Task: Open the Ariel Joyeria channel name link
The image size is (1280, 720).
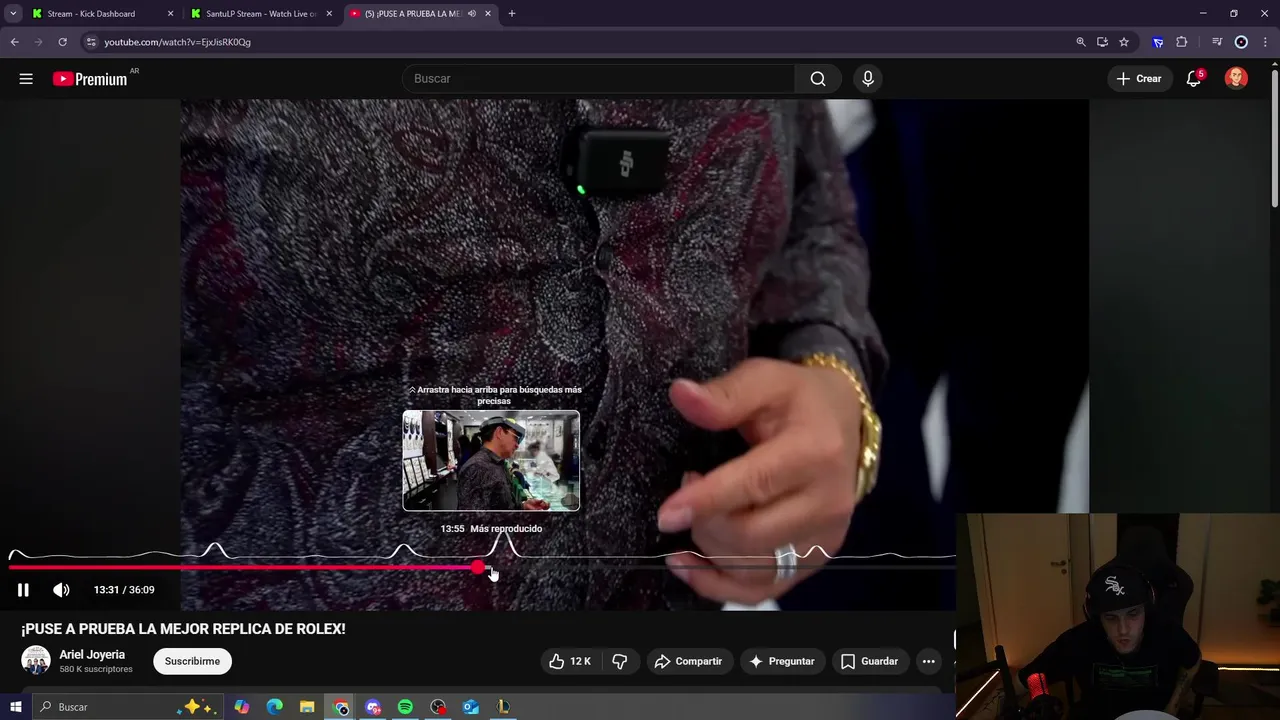Action: [92, 654]
